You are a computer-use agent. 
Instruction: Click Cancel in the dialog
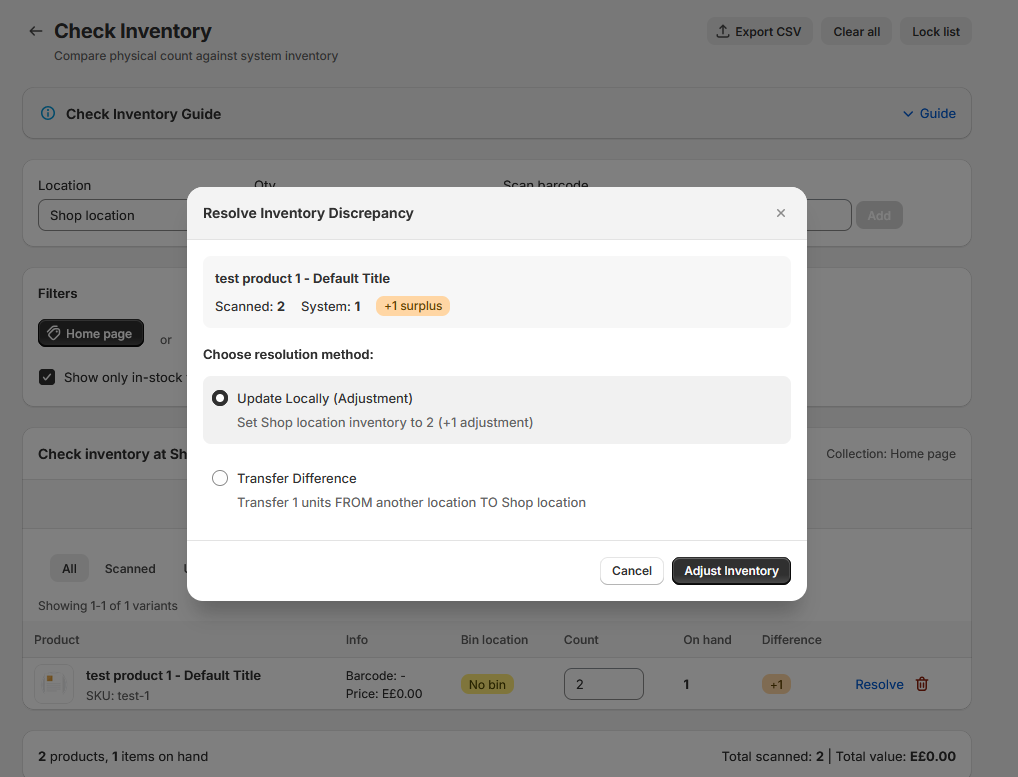point(632,571)
